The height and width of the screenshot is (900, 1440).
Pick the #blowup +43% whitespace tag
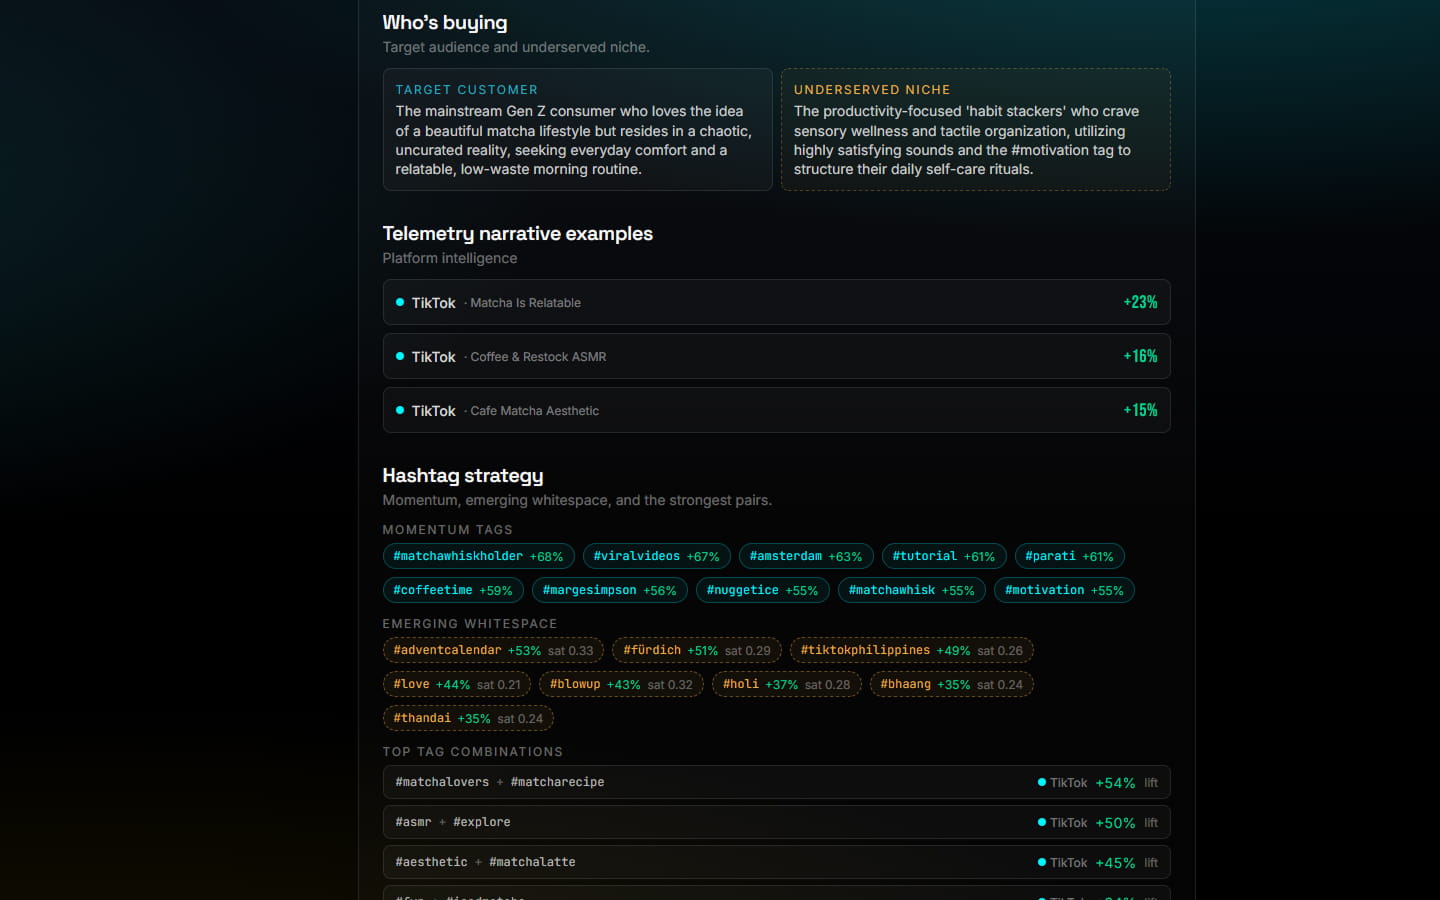[x=621, y=684]
